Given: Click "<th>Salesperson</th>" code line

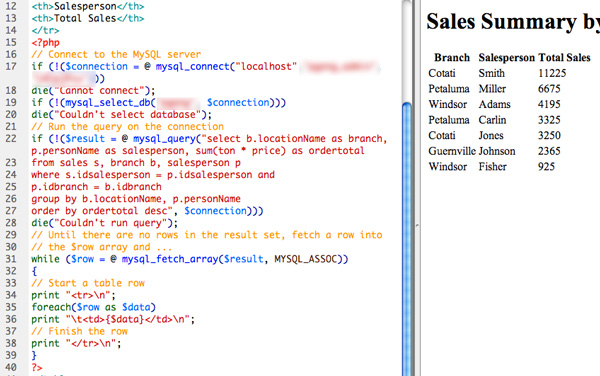Looking at the screenshot, I should pyautogui.click(x=88, y=6).
